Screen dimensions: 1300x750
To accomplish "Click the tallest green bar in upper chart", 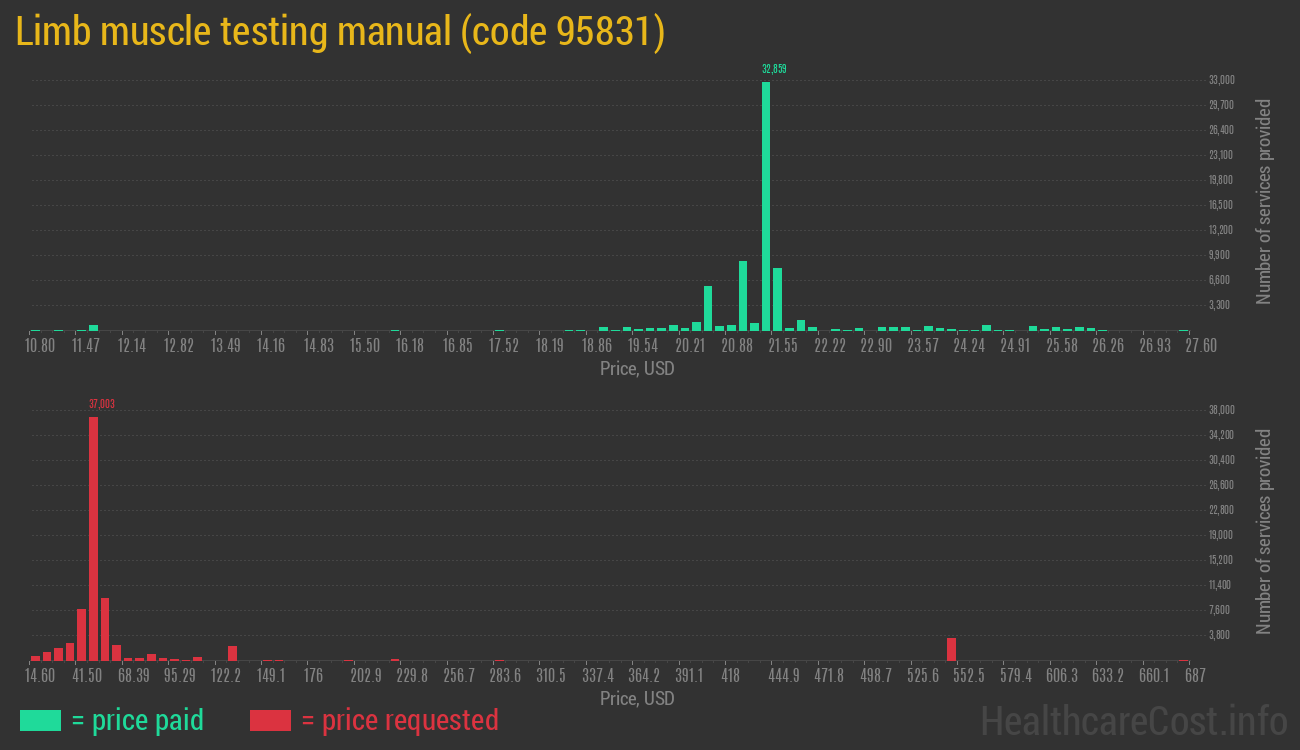I will [766, 205].
